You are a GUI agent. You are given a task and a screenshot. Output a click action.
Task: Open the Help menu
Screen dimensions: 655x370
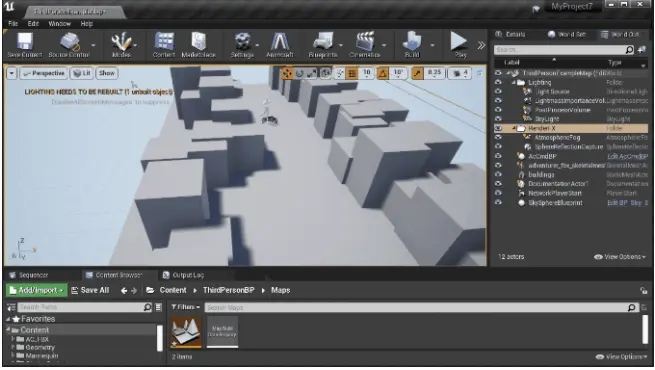[x=86, y=24]
